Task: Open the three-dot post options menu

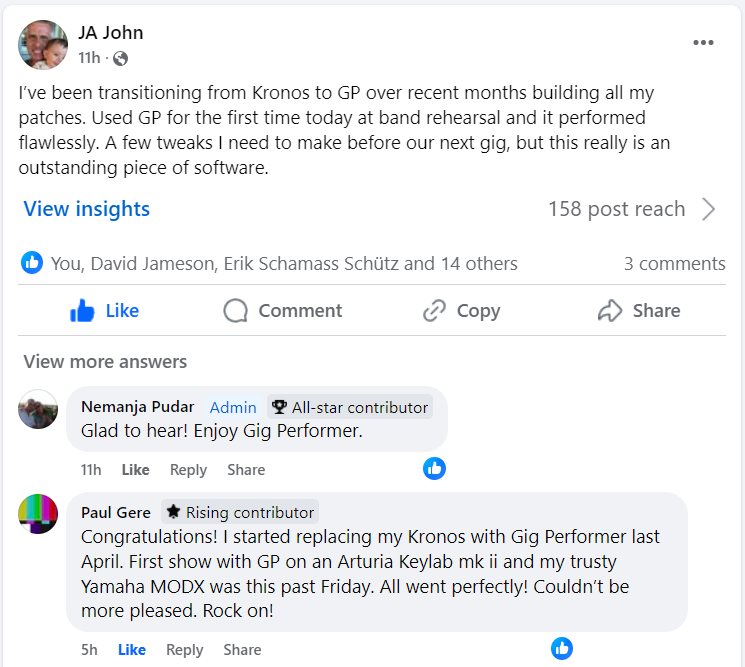Action: click(703, 43)
